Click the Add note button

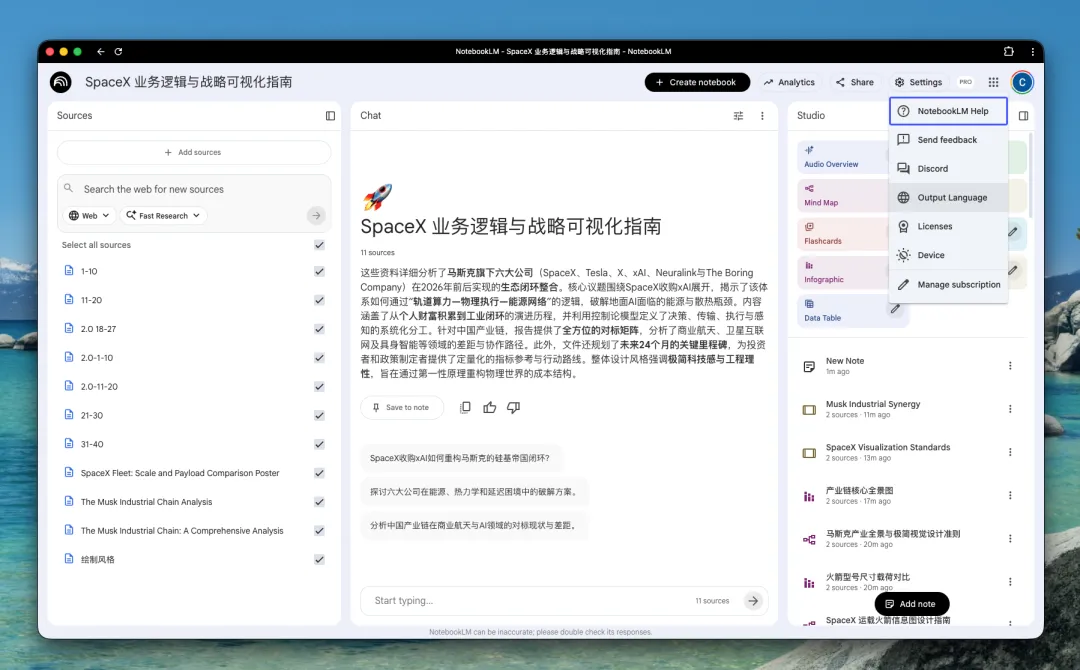pyautogui.click(x=911, y=604)
